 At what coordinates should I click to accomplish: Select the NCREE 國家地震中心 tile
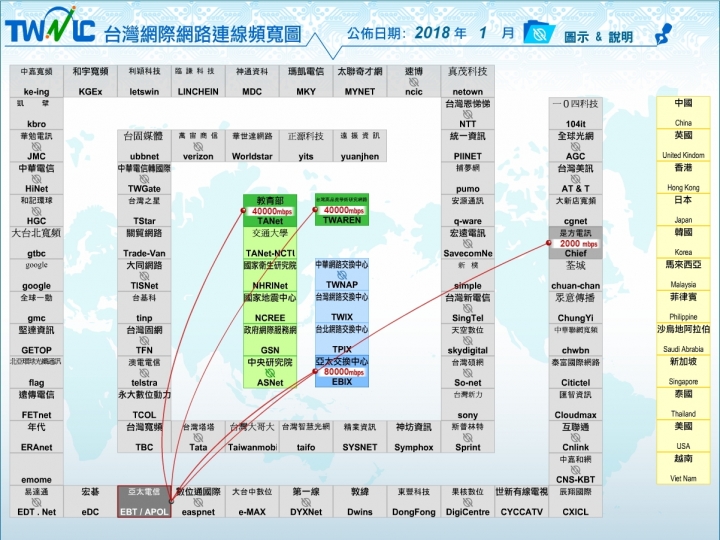pyautogui.click(x=270, y=308)
